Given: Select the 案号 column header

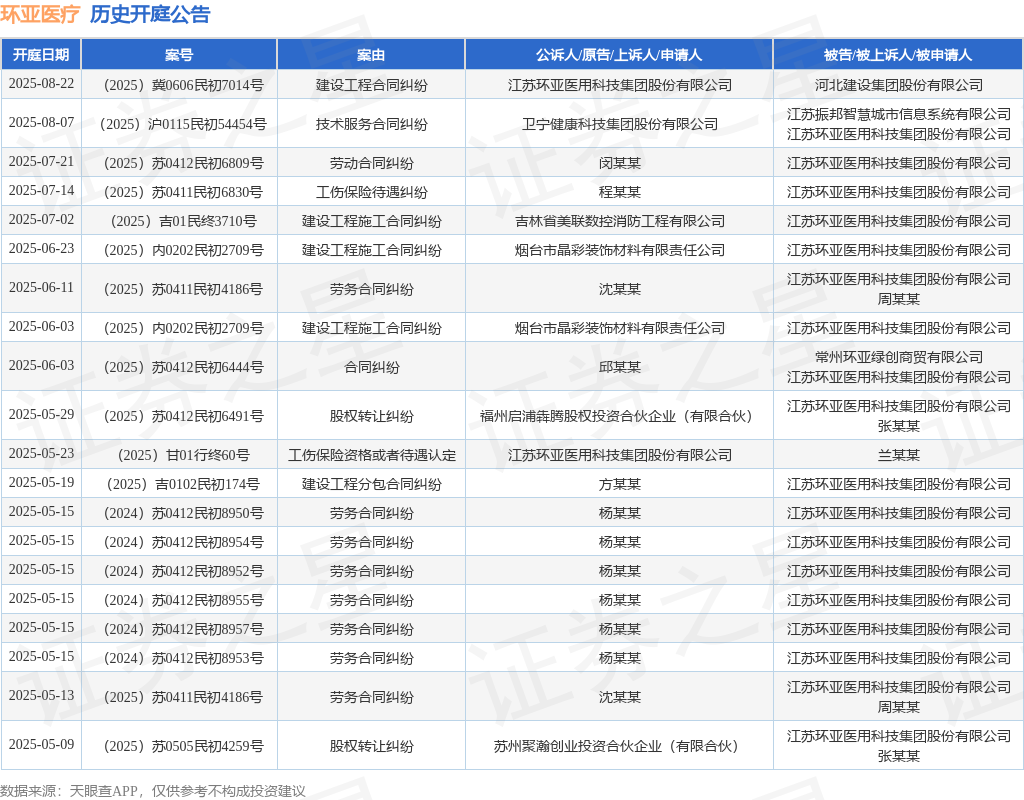Looking at the screenshot, I should (179, 55).
